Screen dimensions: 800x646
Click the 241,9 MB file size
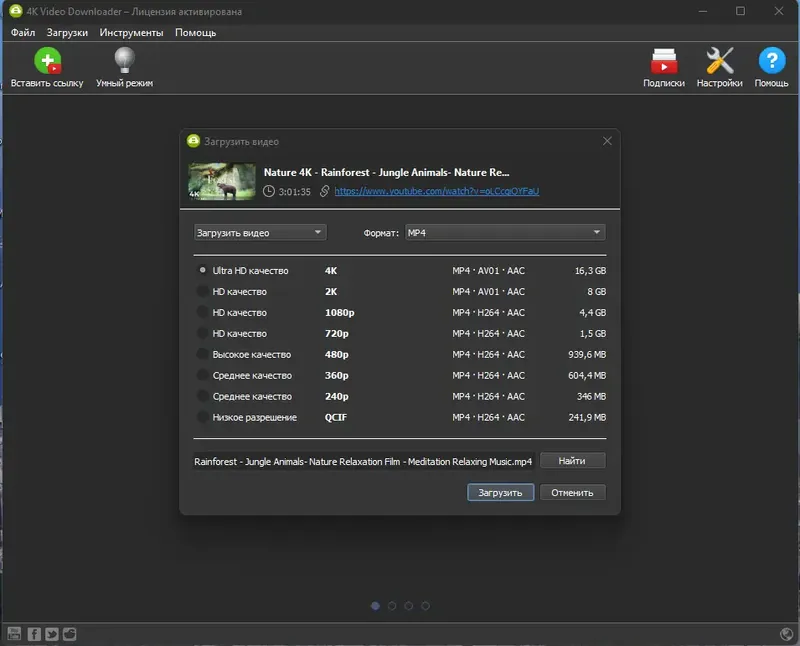click(x=587, y=417)
